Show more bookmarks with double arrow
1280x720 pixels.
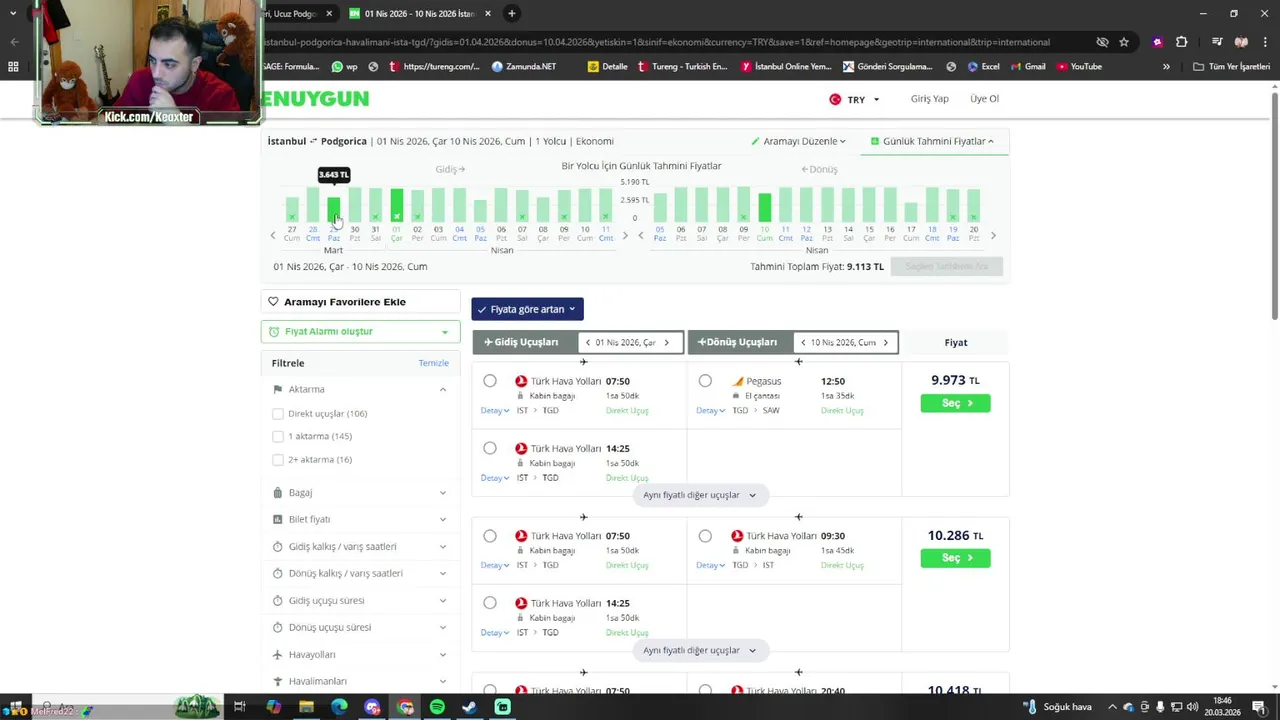[1166, 67]
